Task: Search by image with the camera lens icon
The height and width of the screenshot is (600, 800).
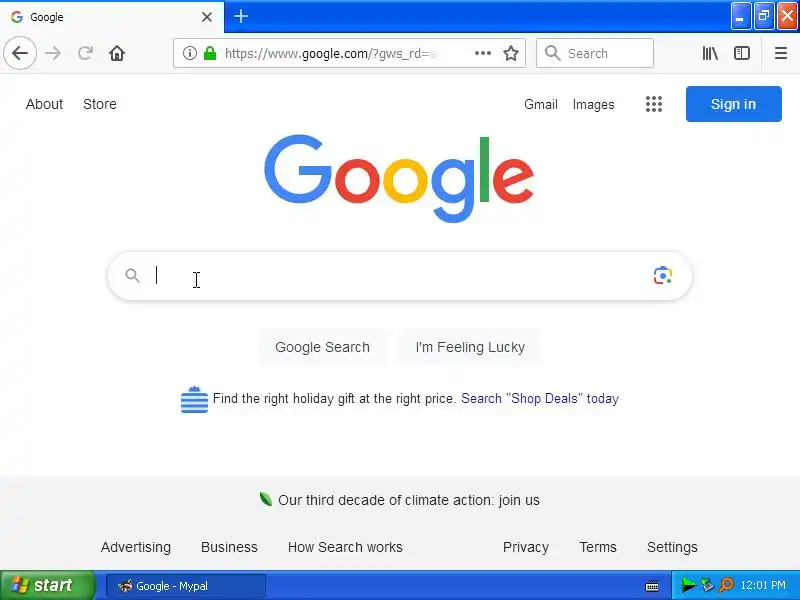Action: [662, 276]
